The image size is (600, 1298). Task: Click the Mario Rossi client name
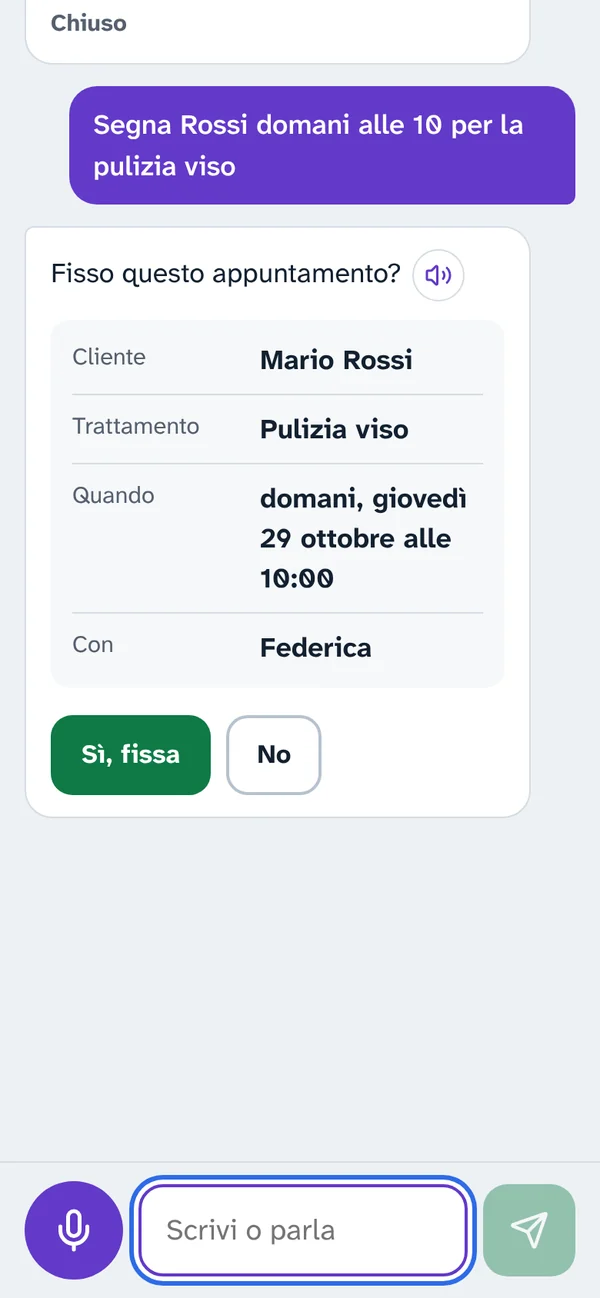pyautogui.click(x=336, y=360)
